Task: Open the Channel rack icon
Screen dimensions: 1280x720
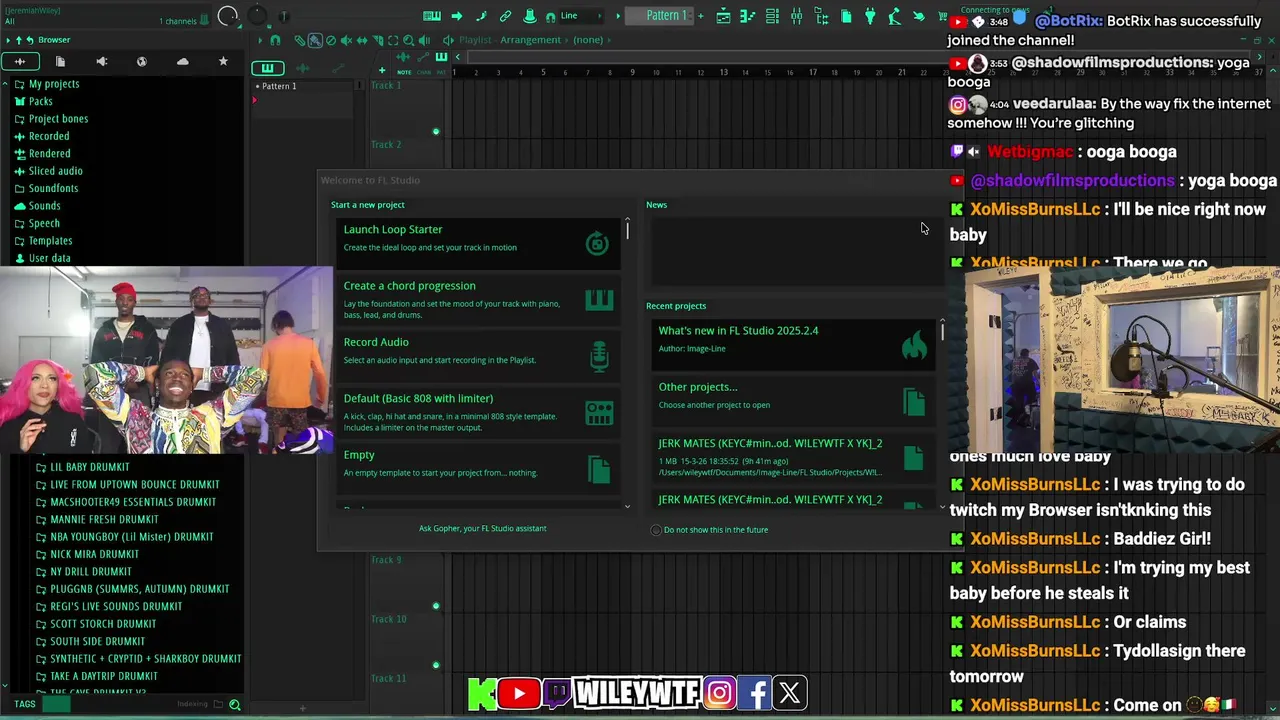Action: pyautogui.click(x=772, y=16)
